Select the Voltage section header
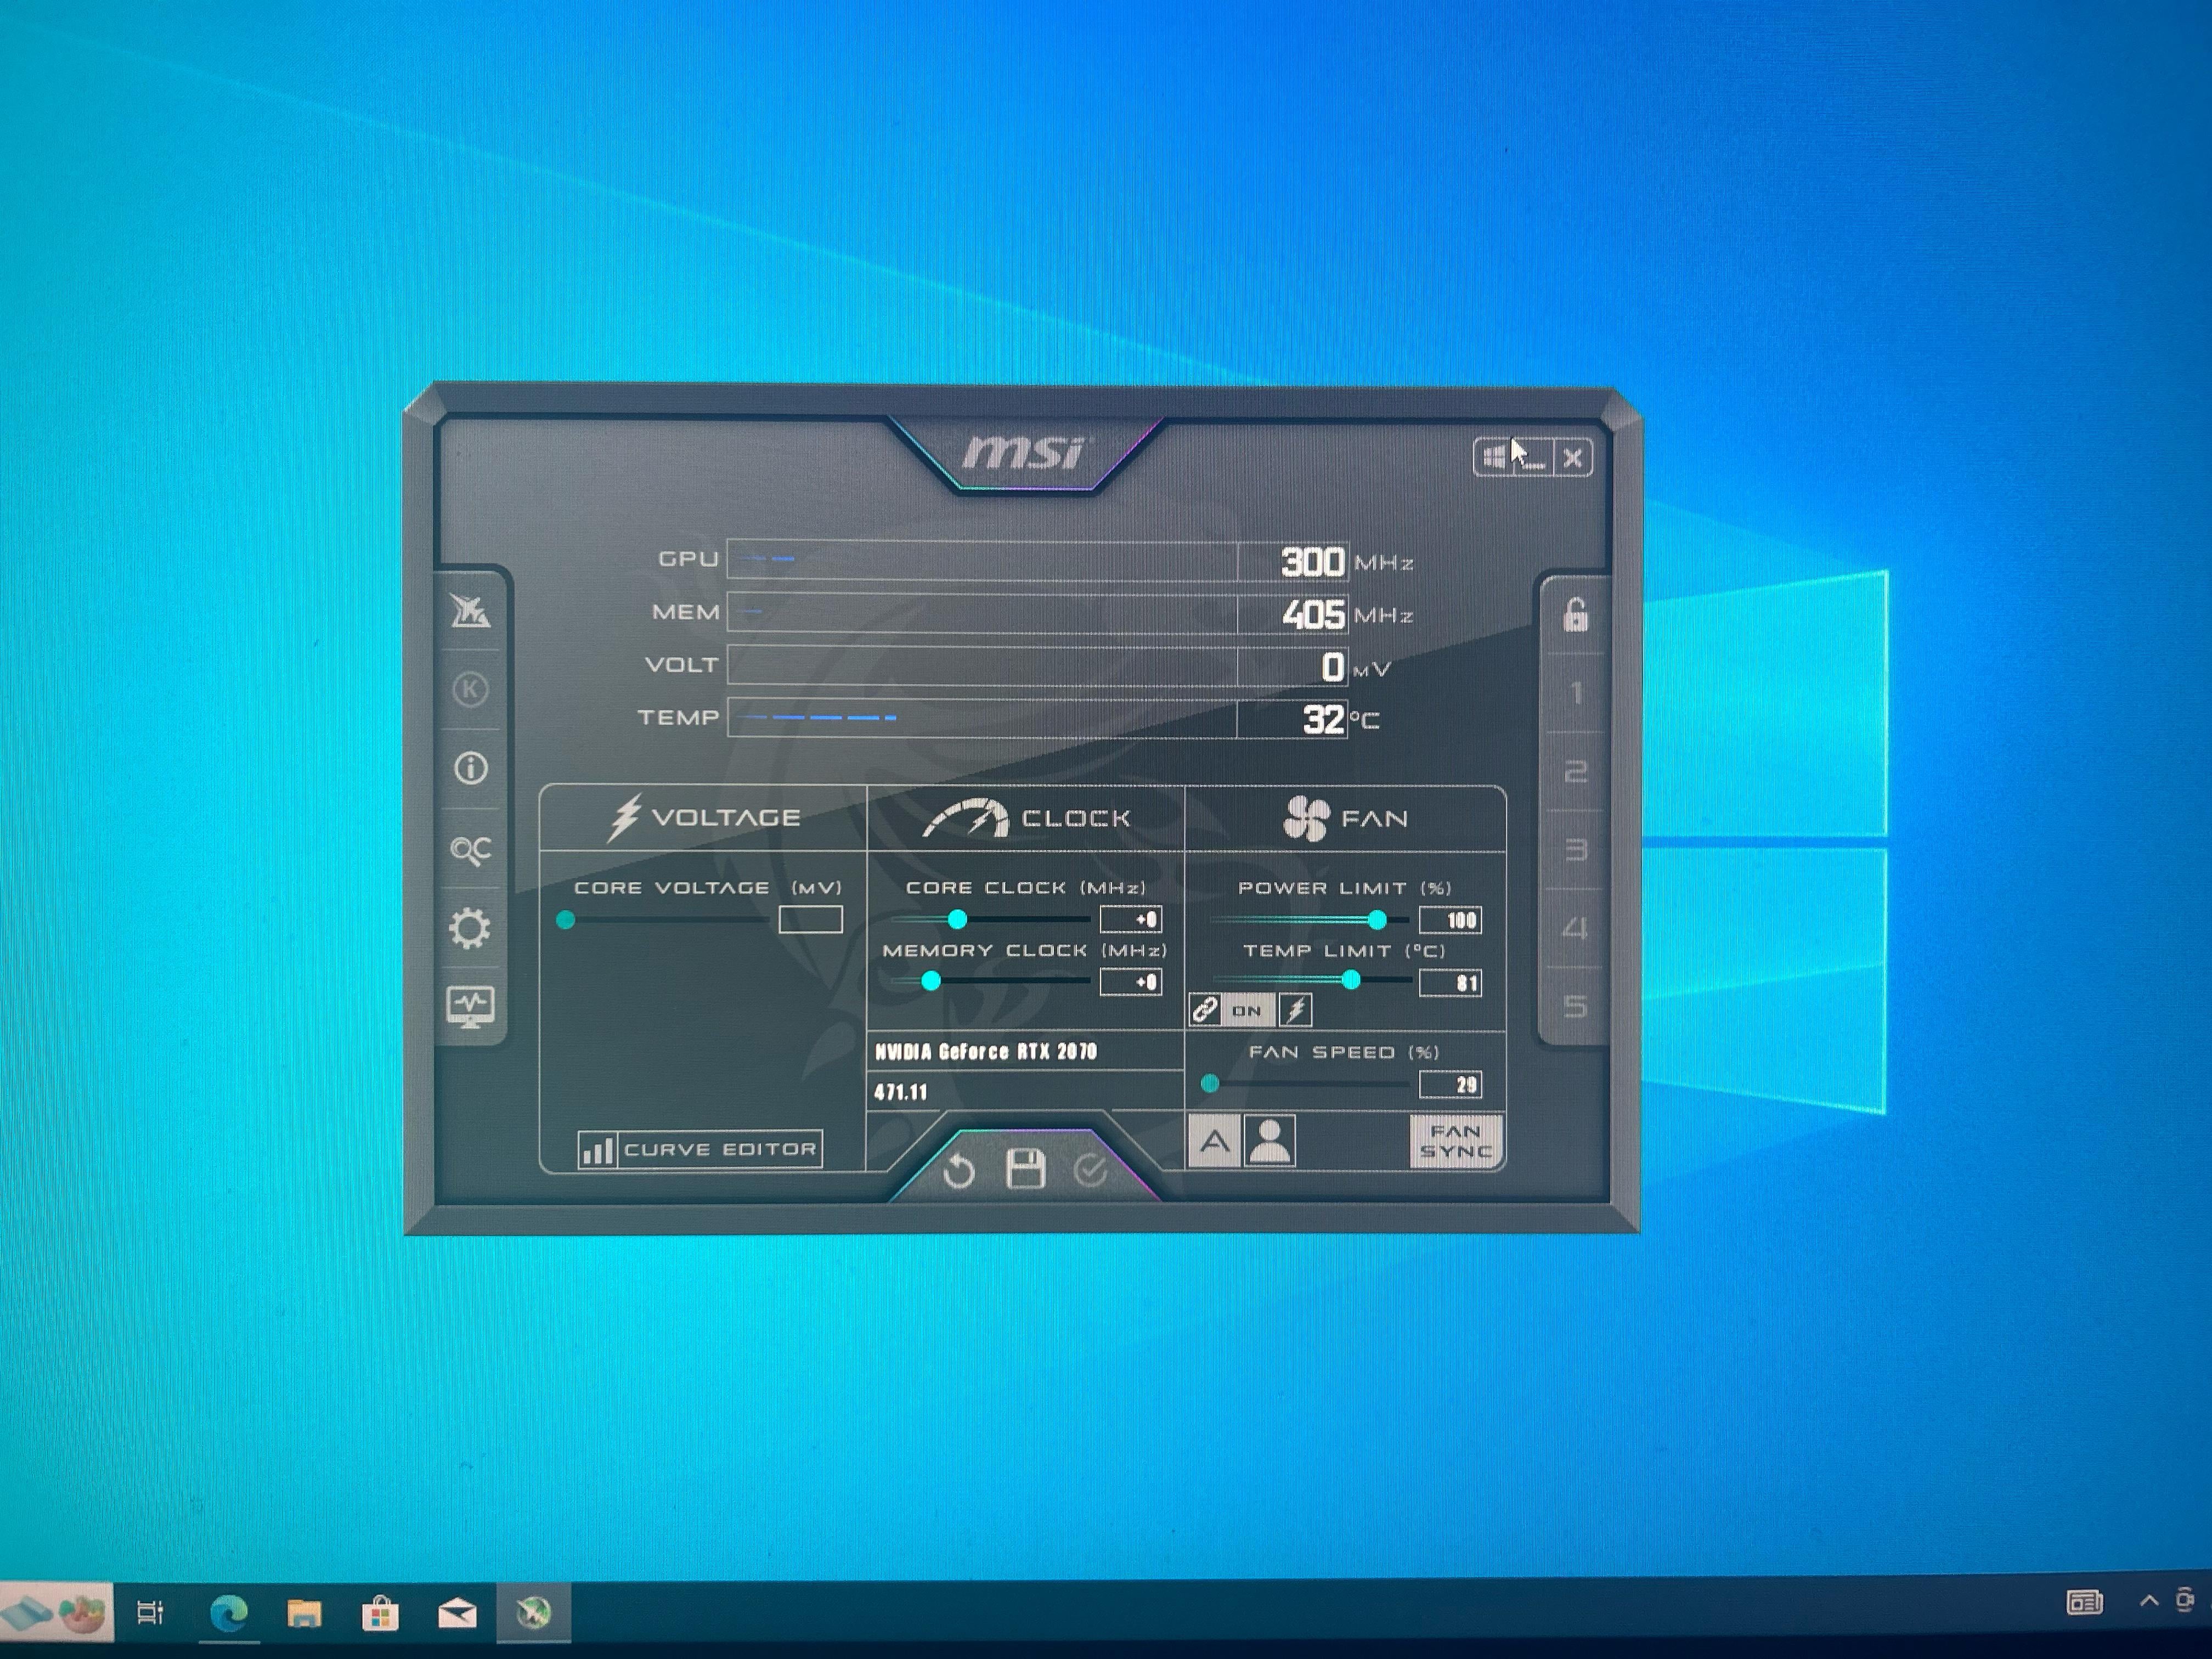Image resolution: width=2212 pixels, height=1659 pixels. coord(704,818)
